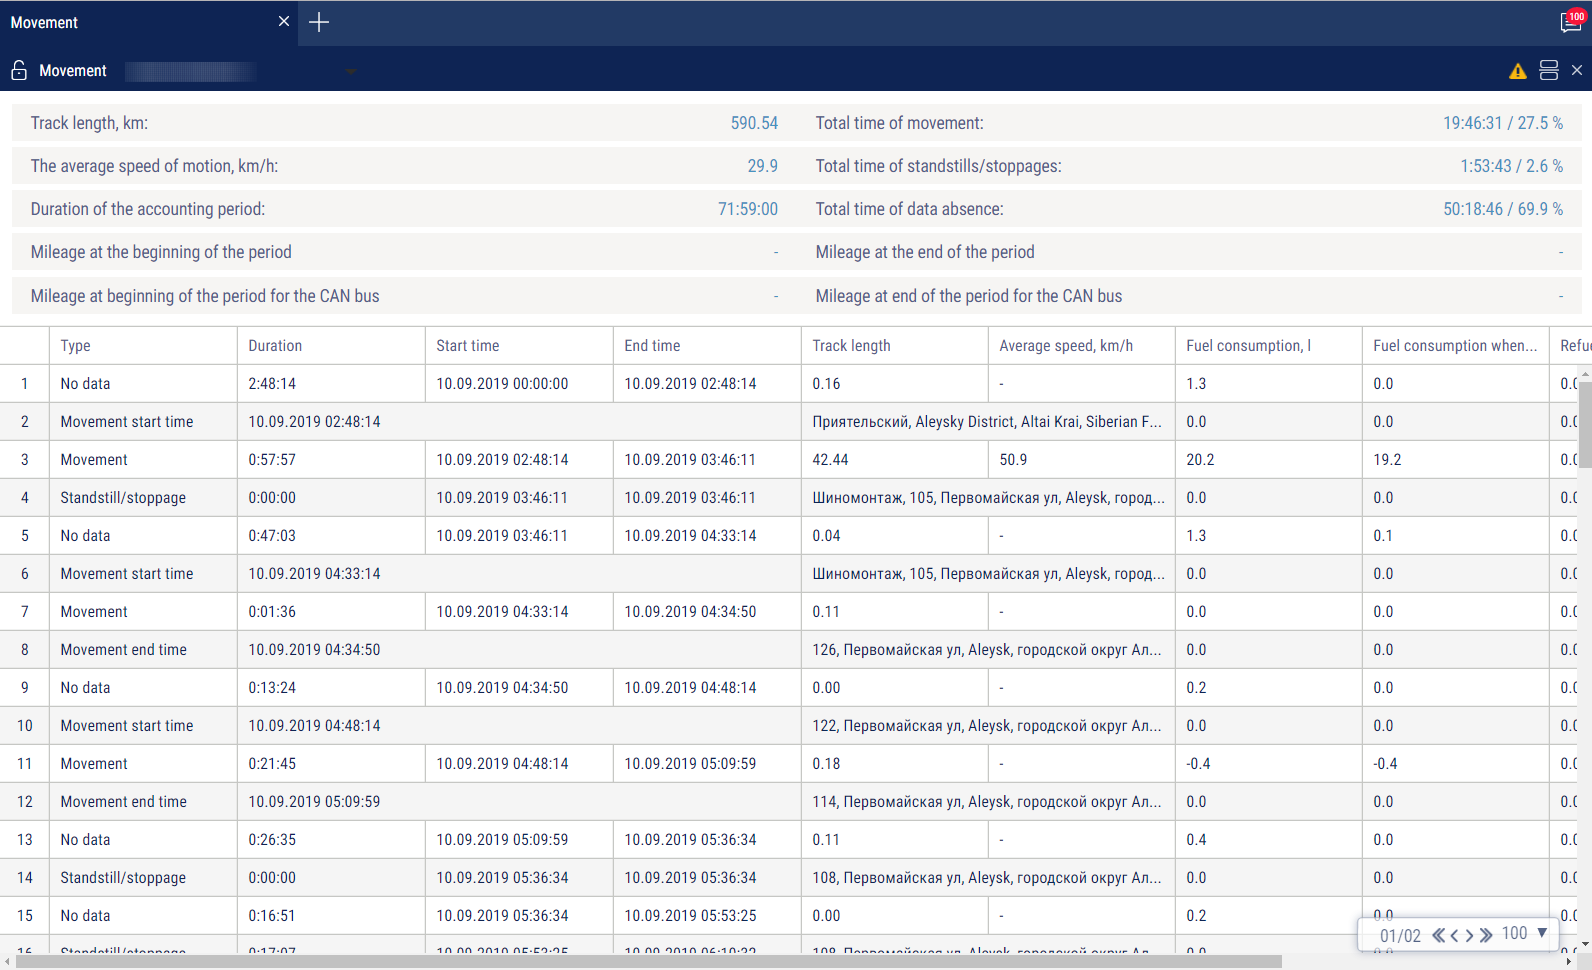Add a new tab with plus icon
The height and width of the screenshot is (970, 1592).
click(319, 22)
